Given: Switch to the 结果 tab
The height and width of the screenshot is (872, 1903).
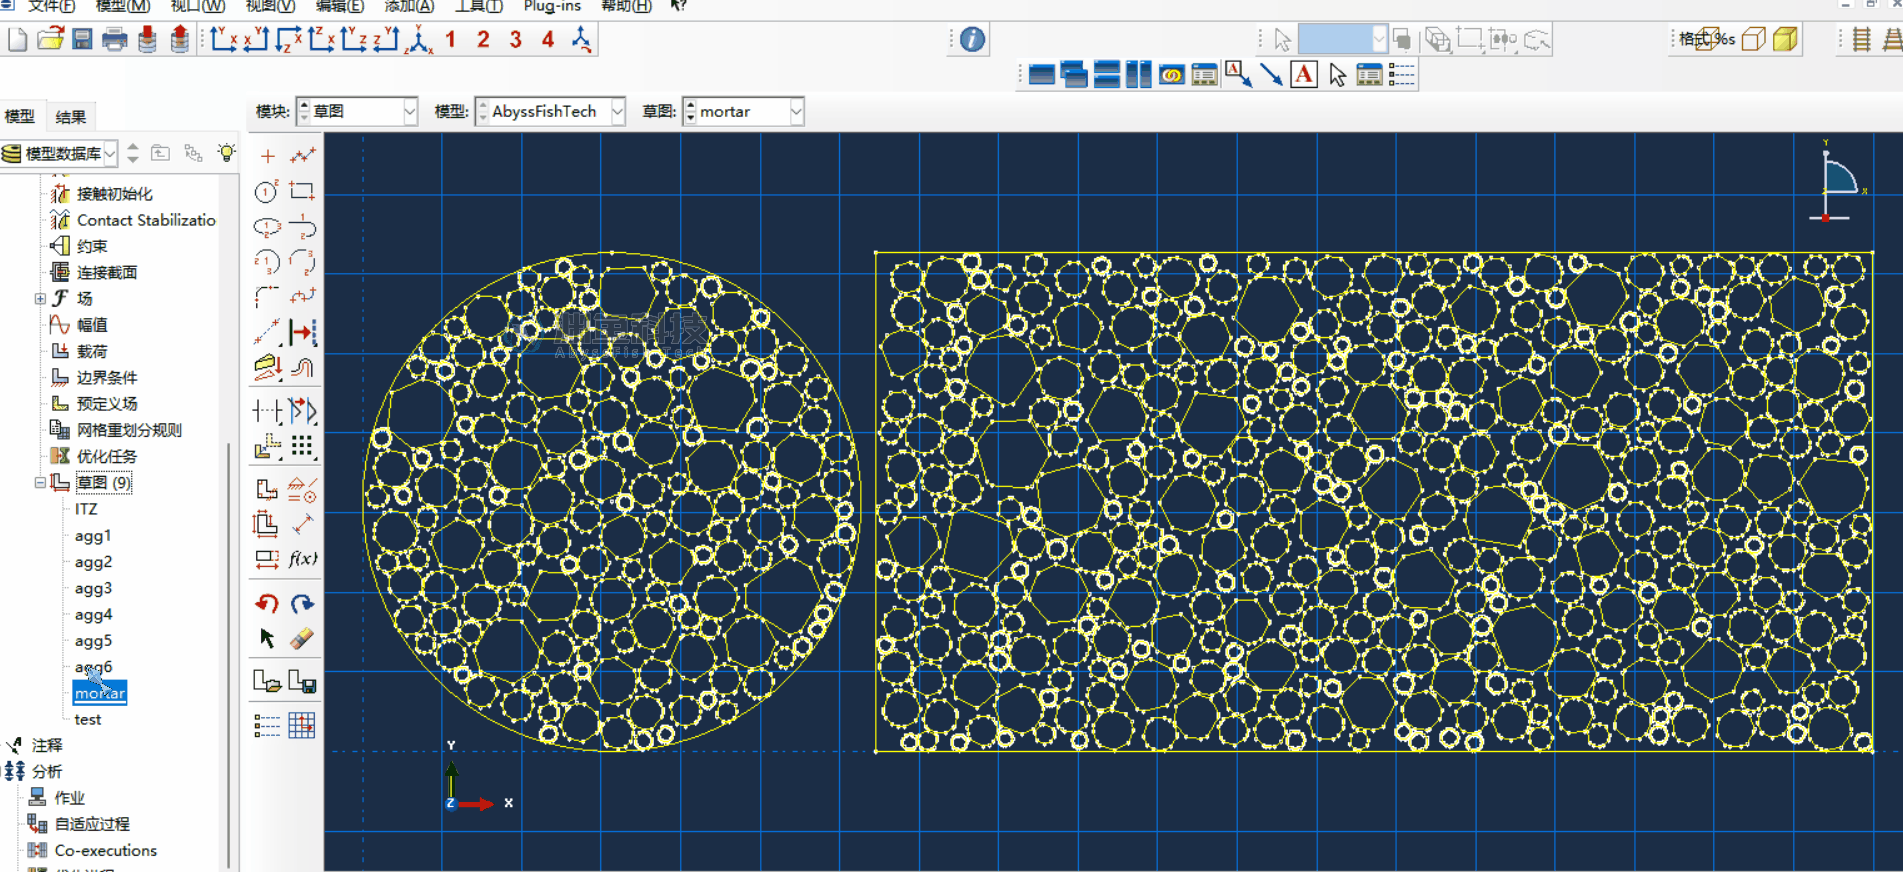Looking at the screenshot, I should coord(70,117).
